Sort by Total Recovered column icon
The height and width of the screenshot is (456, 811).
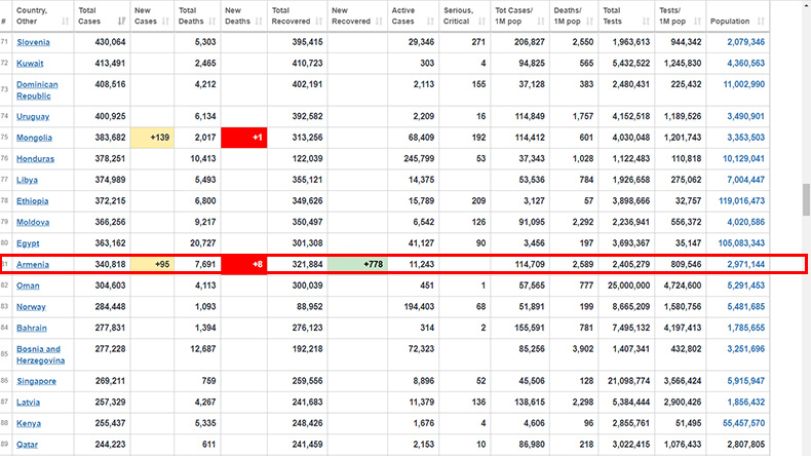pos(319,21)
